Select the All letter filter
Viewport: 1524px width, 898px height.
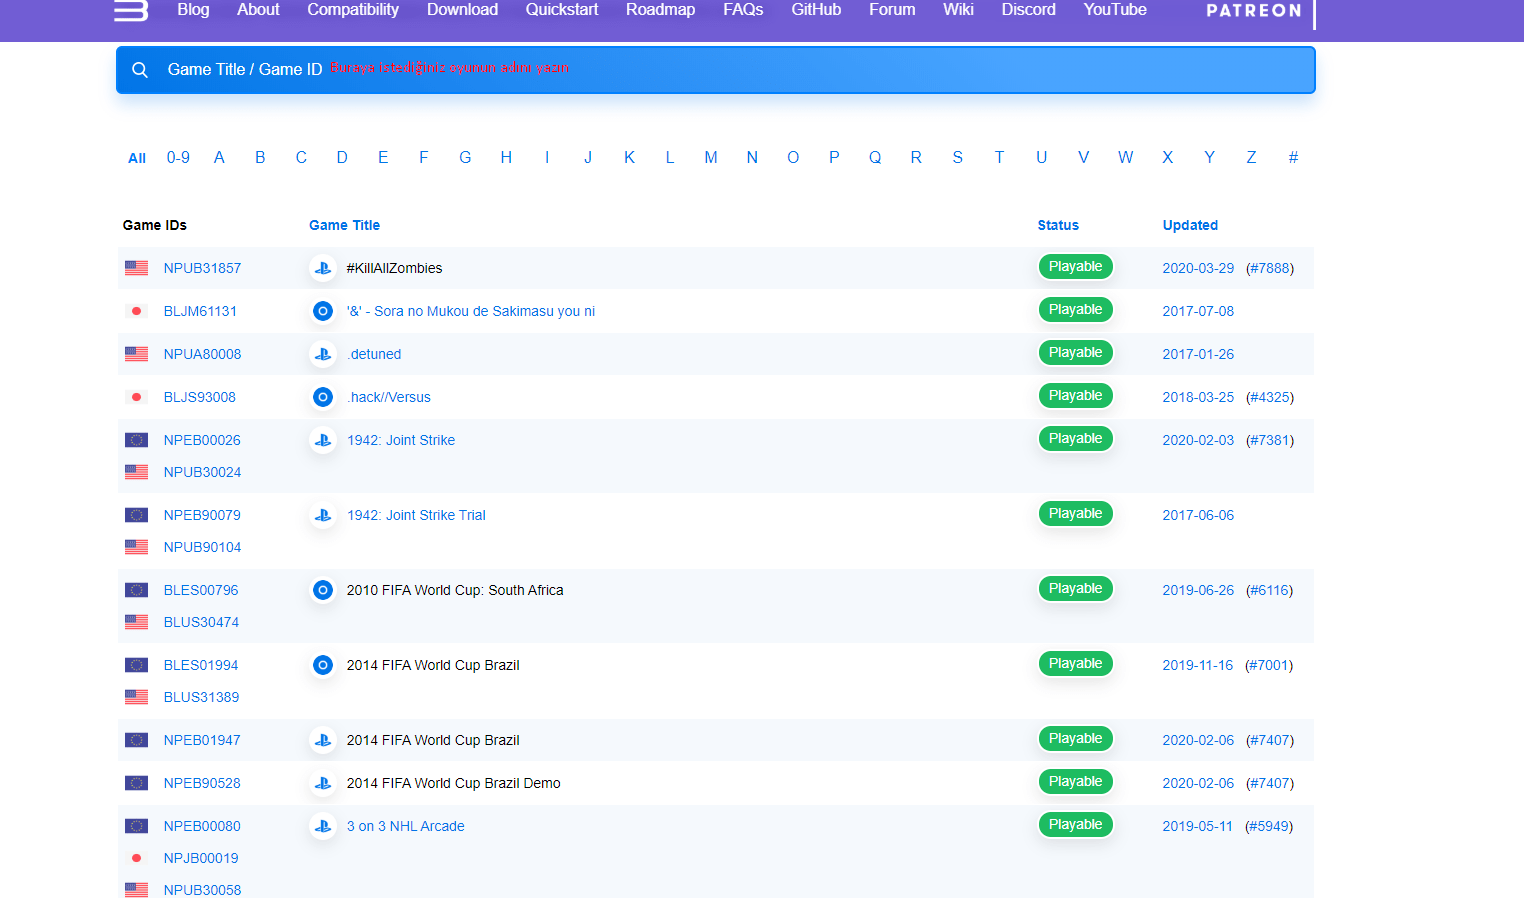click(137, 158)
